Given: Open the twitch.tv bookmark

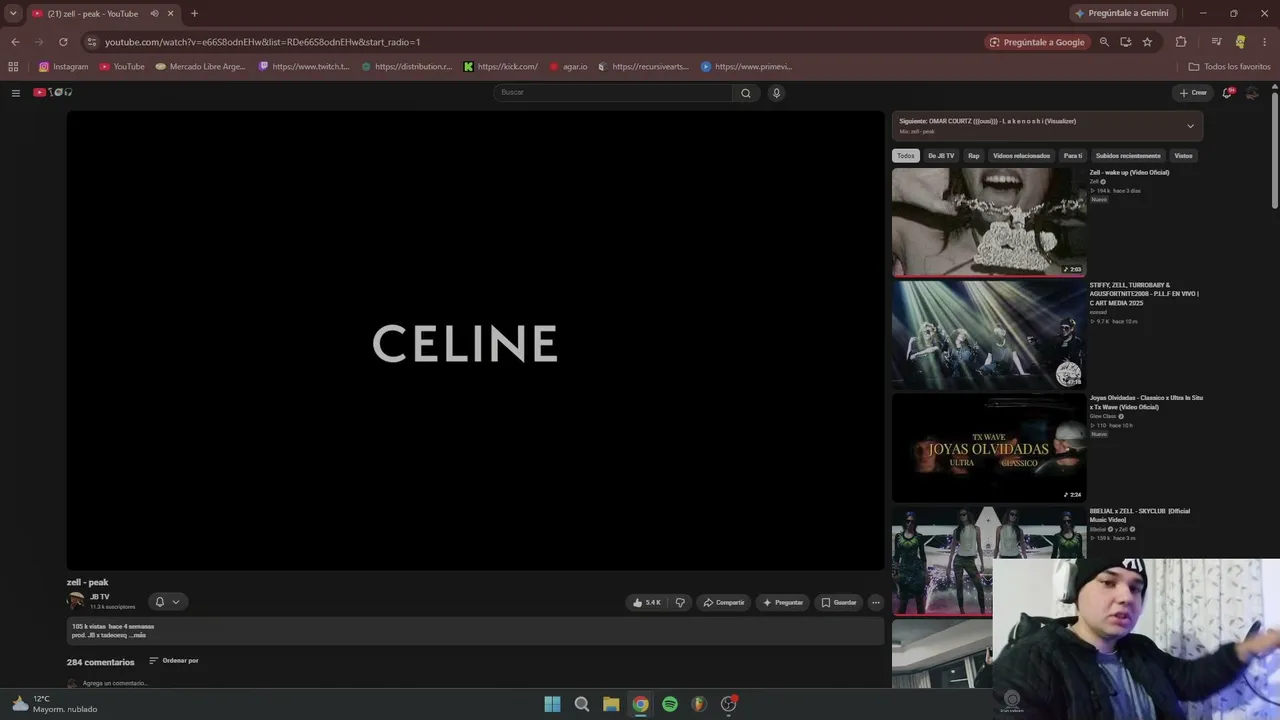Looking at the screenshot, I should 304,67.
